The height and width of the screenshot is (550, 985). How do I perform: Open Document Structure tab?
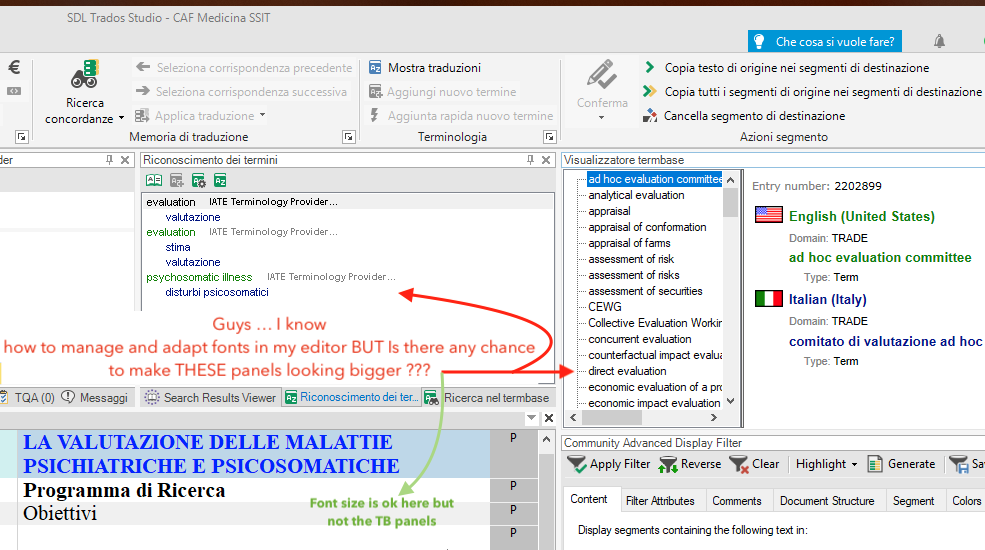pos(827,501)
